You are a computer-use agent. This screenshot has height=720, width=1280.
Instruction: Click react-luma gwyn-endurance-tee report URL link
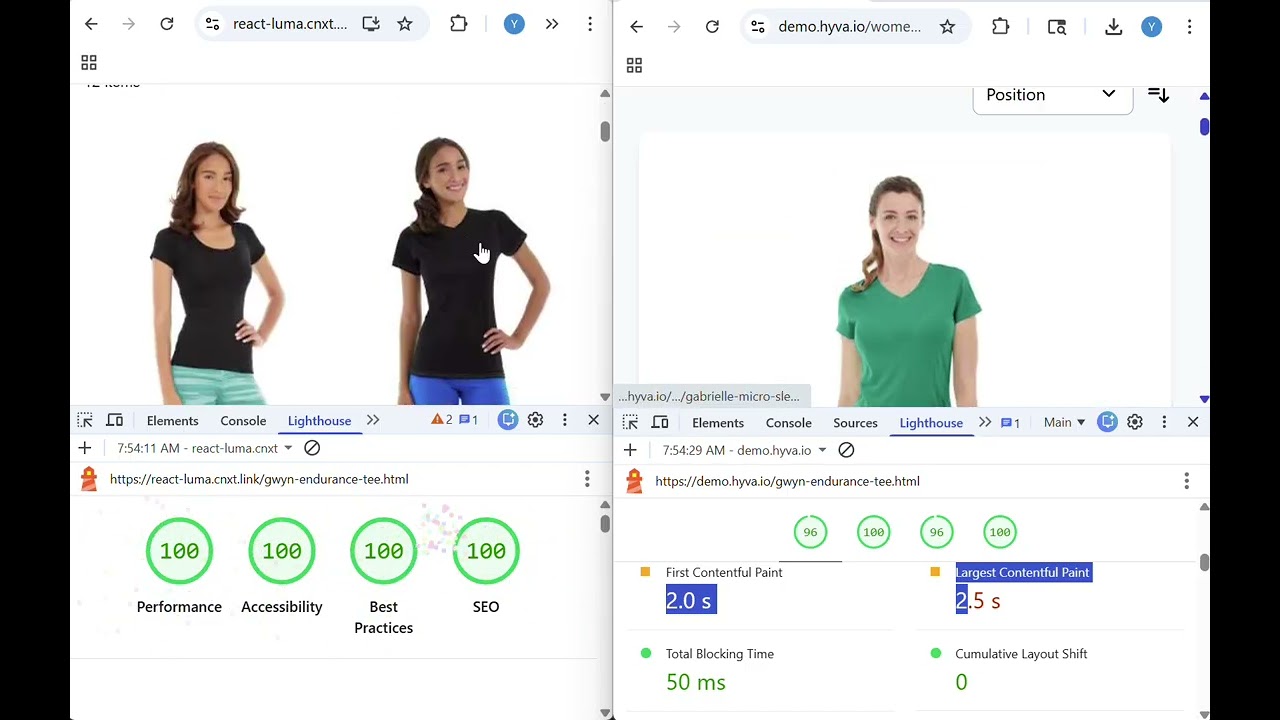coord(259,479)
